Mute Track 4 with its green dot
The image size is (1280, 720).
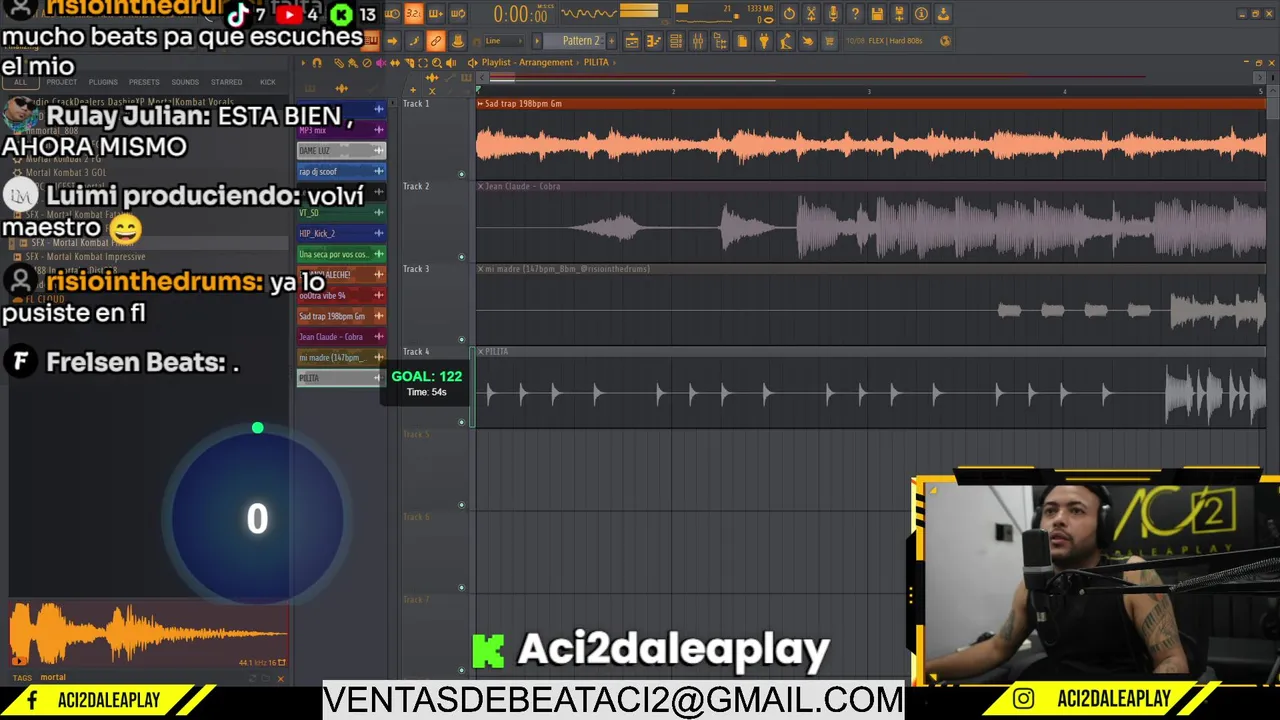(462, 422)
